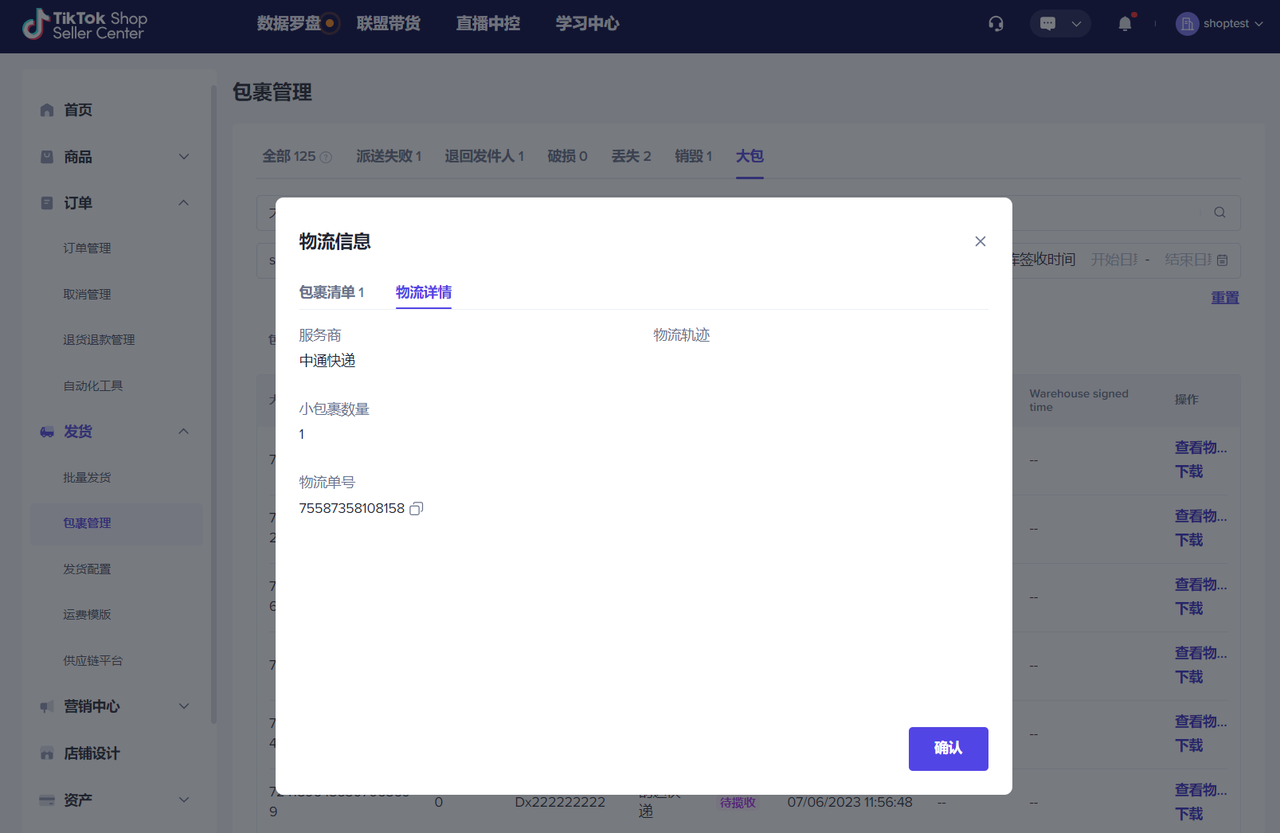Click the 发货 truck icon in sidebar

coord(47,432)
